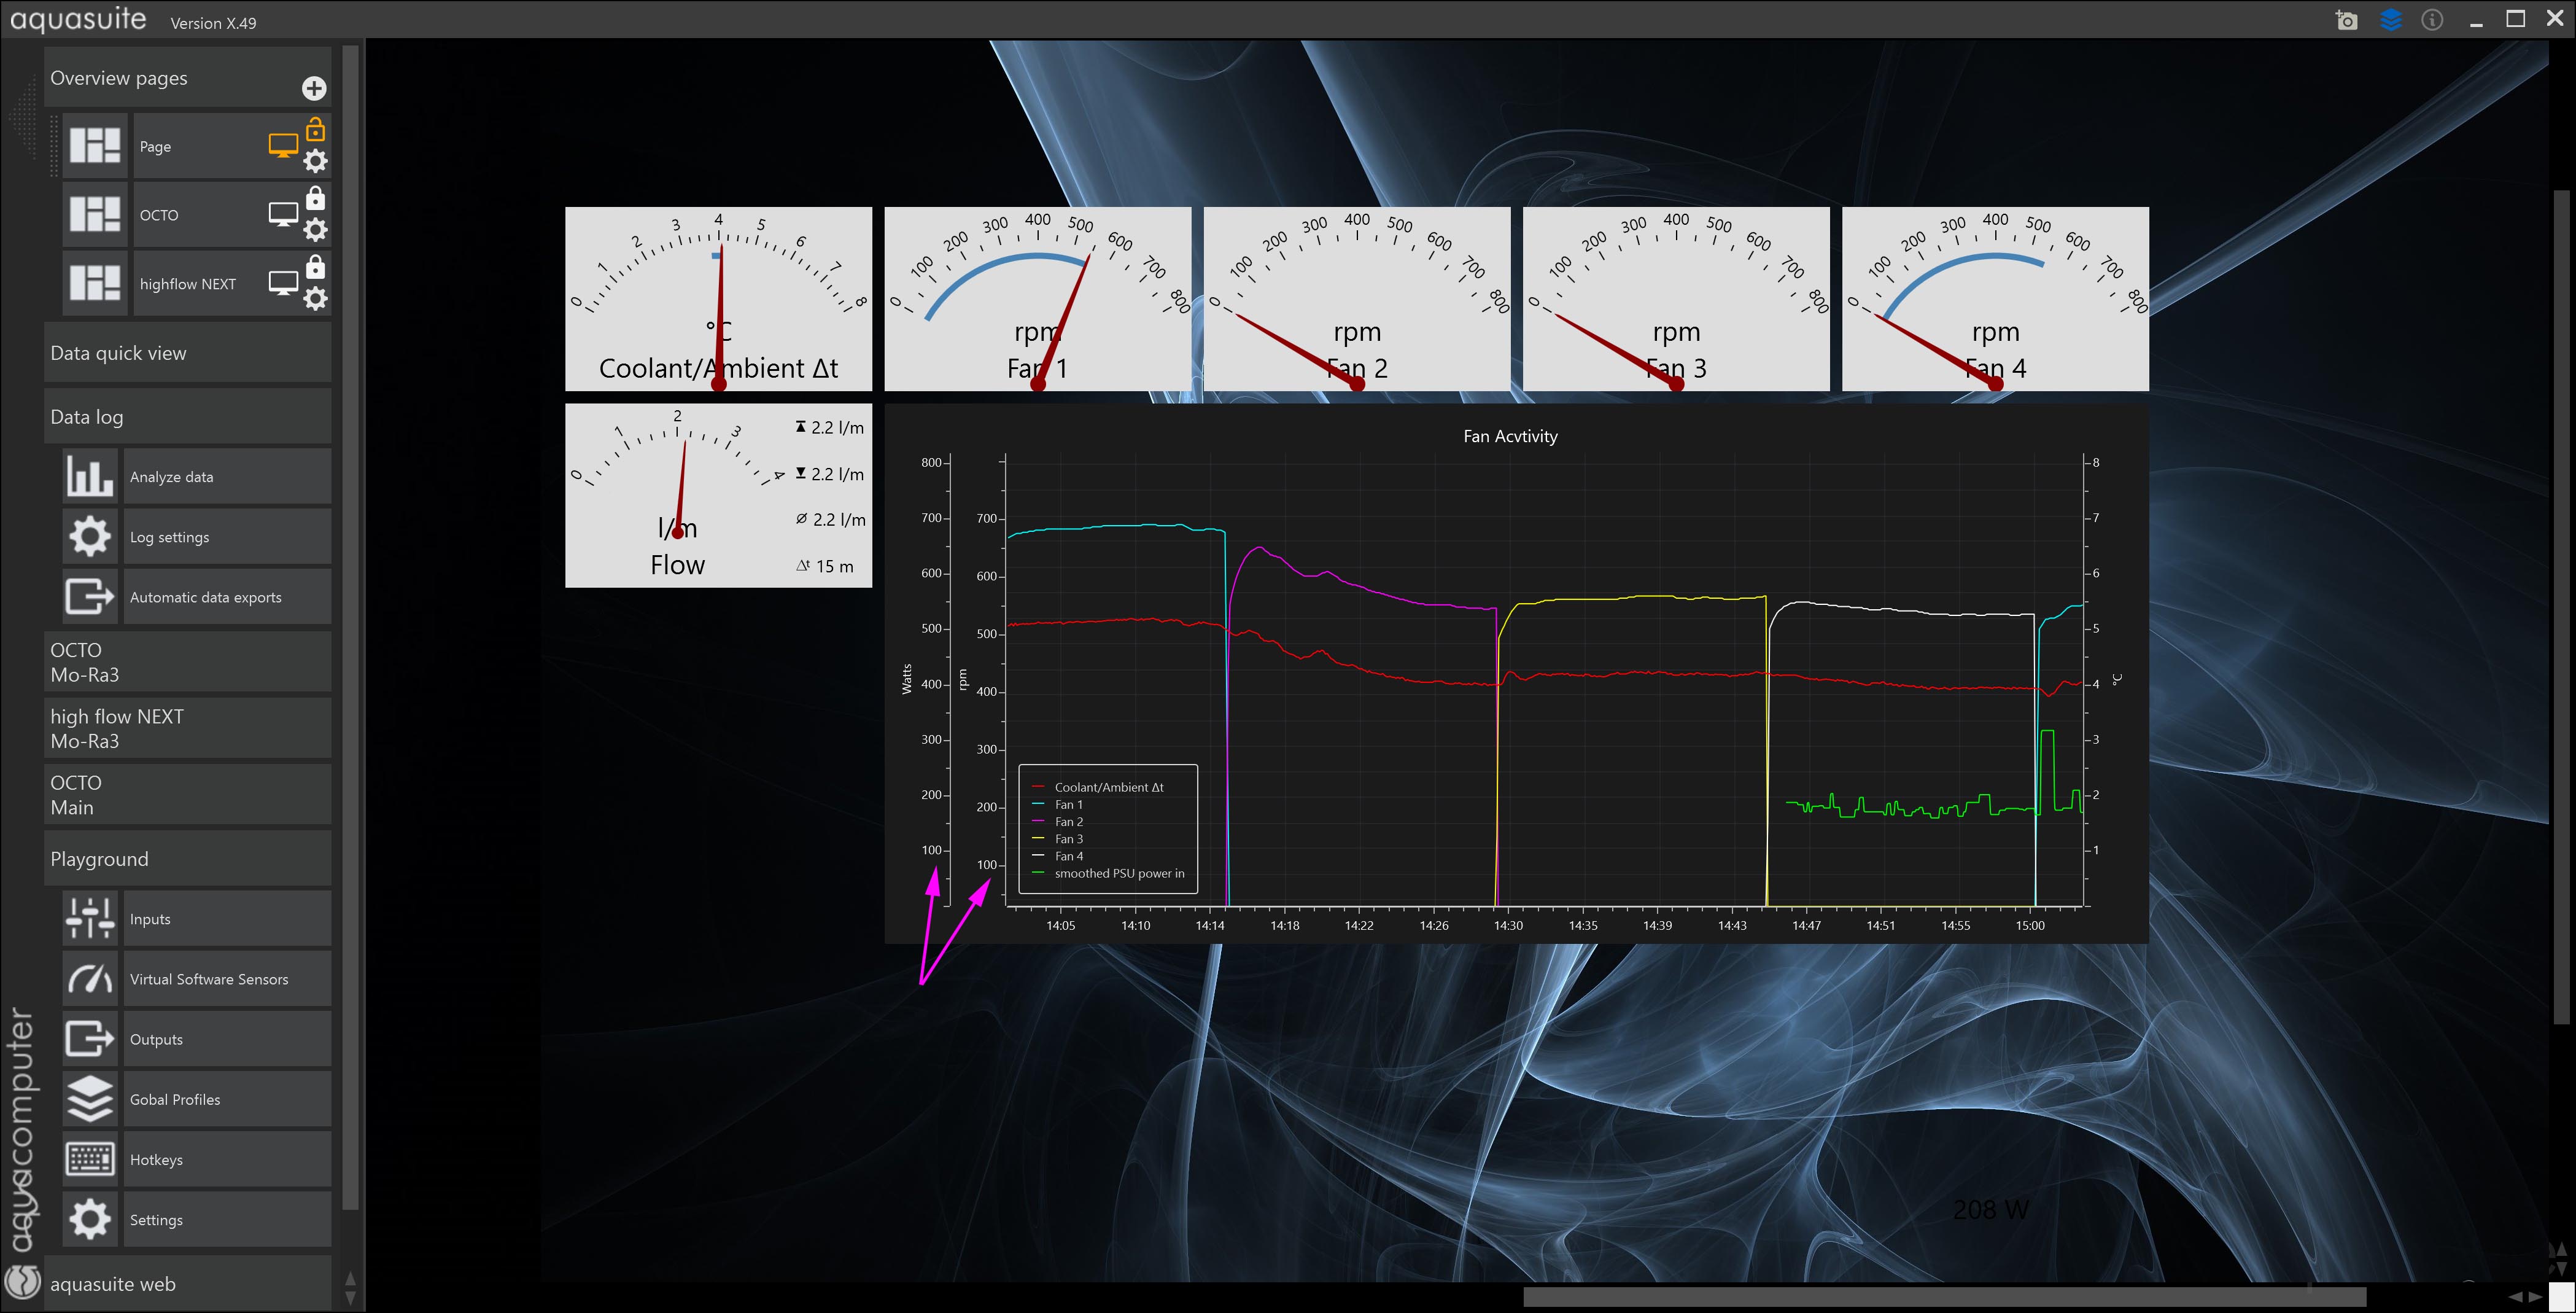
Task: Open Automatic data exports
Action: [205, 597]
